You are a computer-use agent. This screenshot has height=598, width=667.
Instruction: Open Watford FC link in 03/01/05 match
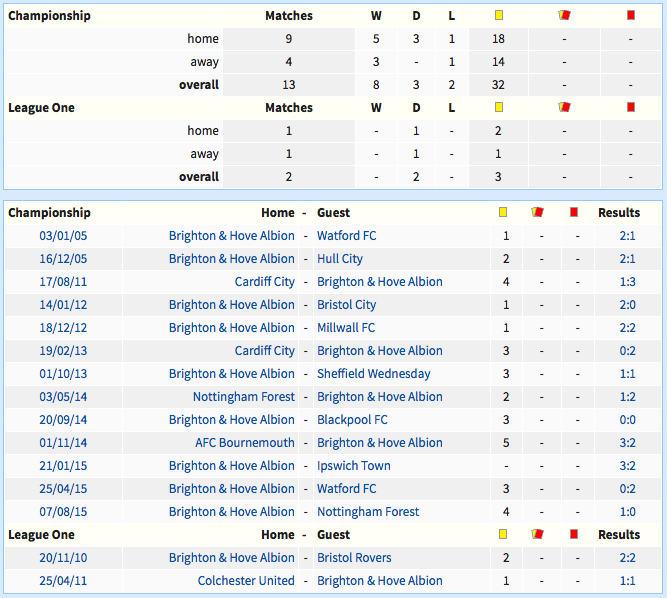point(347,236)
